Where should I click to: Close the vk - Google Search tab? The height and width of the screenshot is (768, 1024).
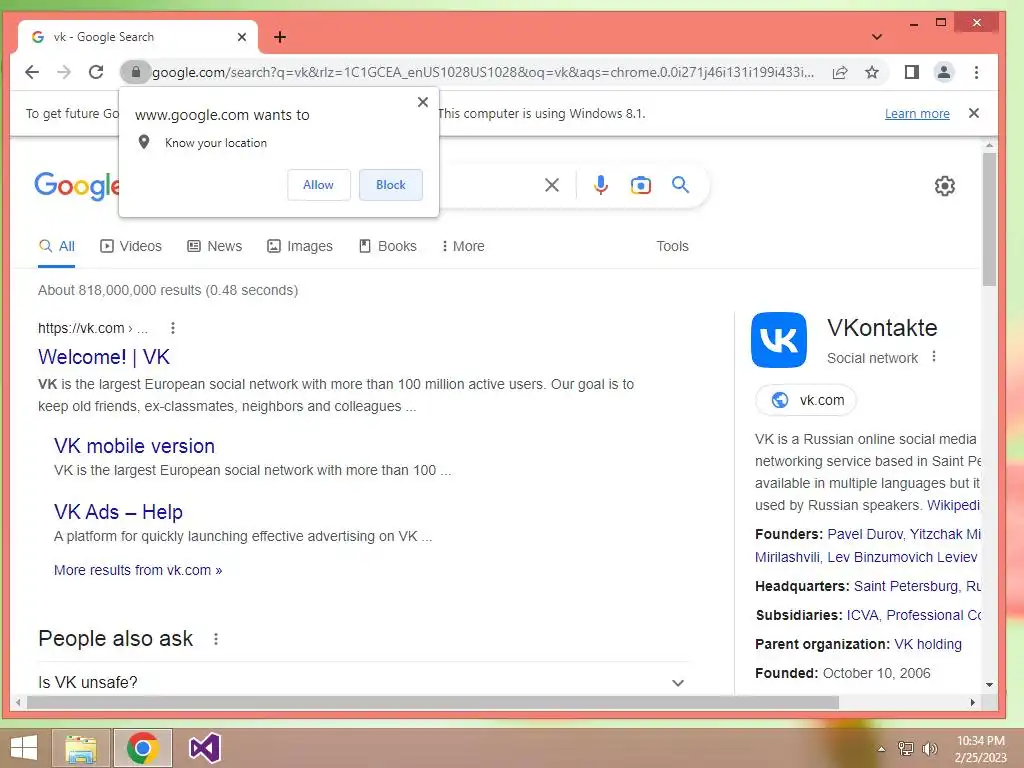(x=242, y=37)
